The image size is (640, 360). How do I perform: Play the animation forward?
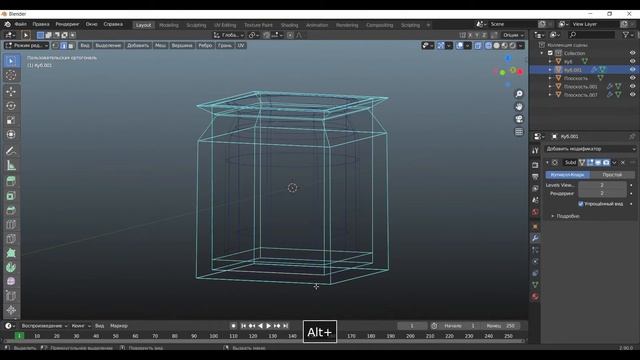coord(268,326)
